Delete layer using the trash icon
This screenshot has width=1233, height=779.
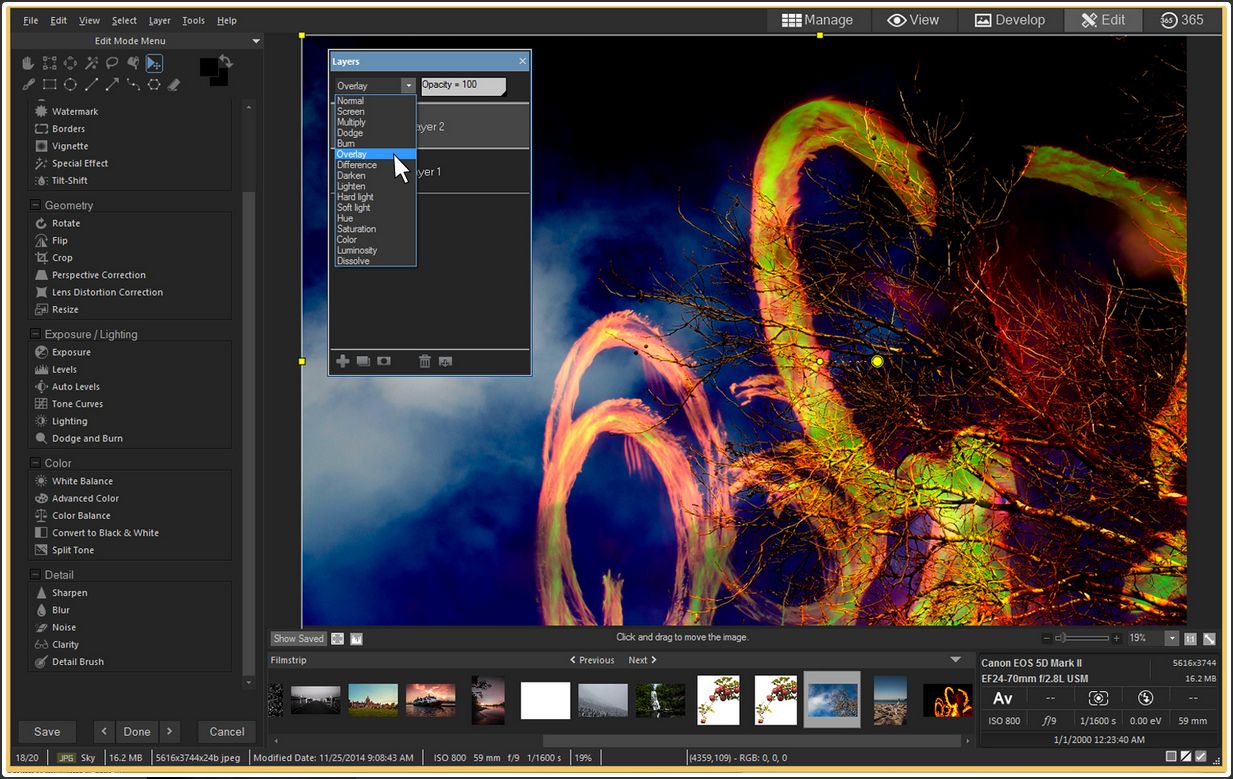[x=425, y=361]
